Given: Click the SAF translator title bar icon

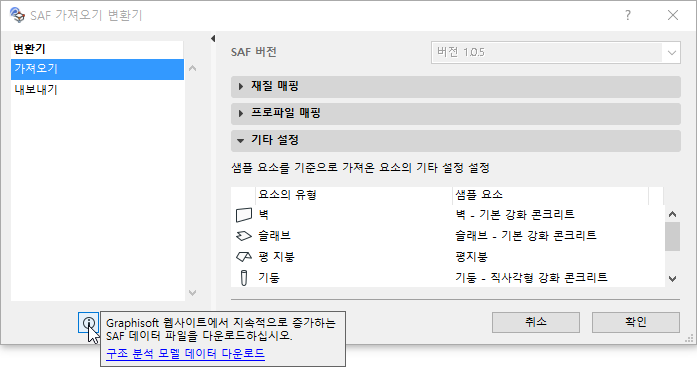Looking at the screenshot, I should [17, 15].
